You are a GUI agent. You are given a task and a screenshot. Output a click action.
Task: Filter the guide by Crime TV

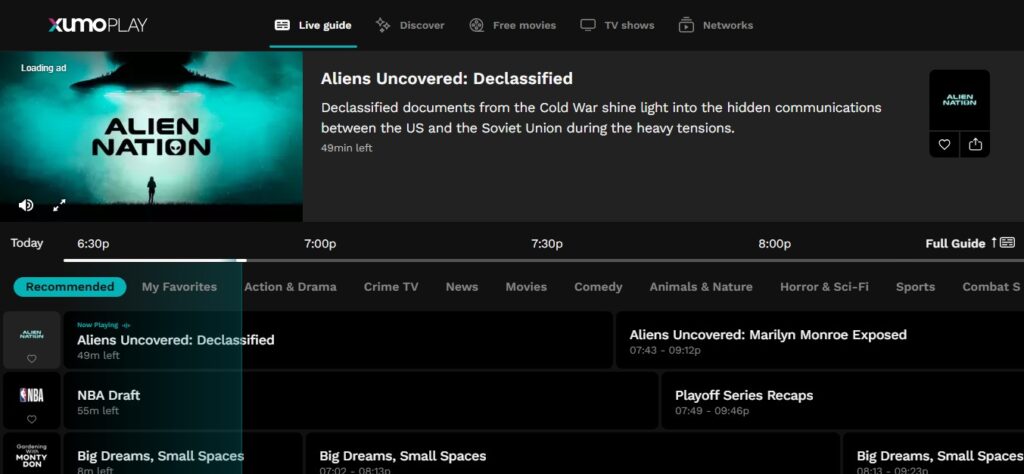[x=391, y=287]
